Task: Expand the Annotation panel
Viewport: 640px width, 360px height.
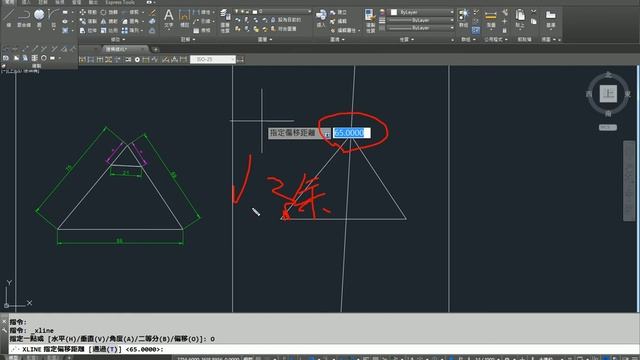Action: tap(188, 40)
